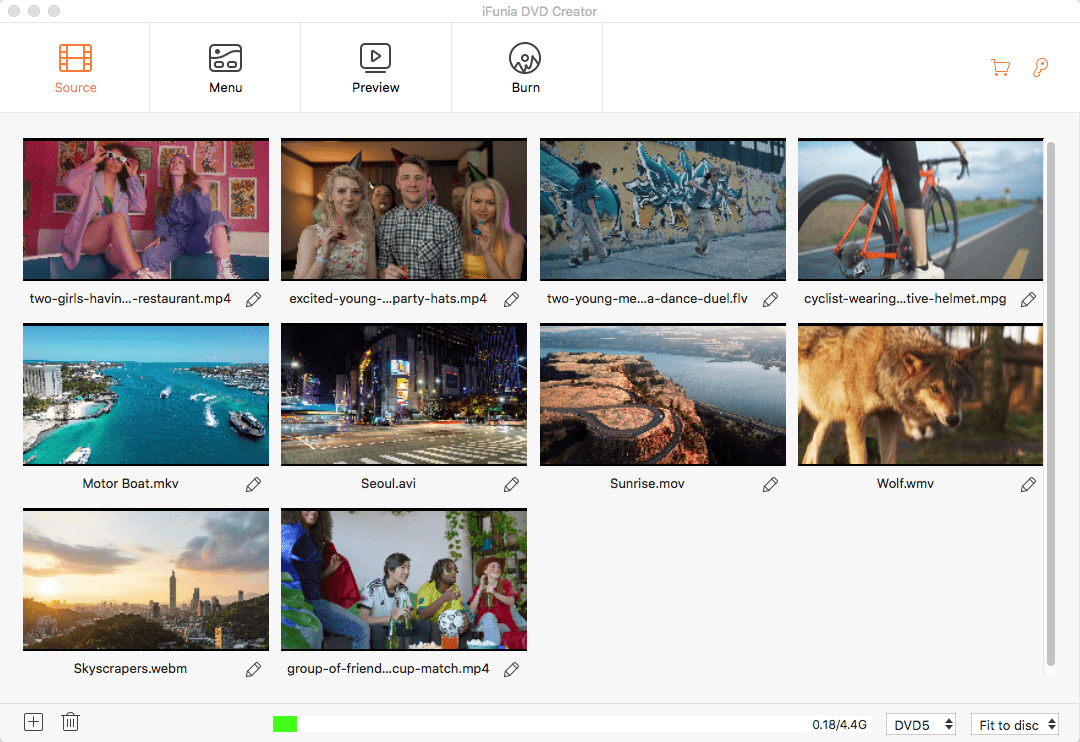This screenshot has height=742, width=1080.
Task: Click the trash delete icon
Action: [70, 722]
